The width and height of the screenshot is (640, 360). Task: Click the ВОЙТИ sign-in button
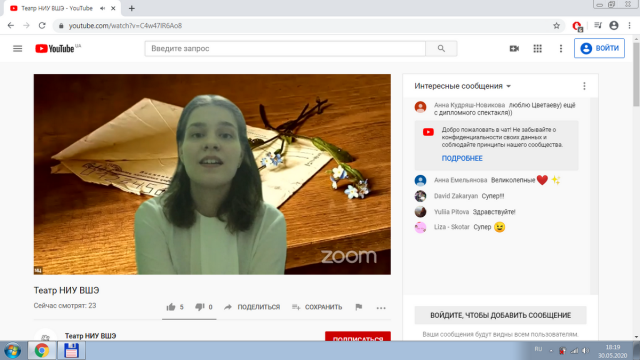pyautogui.click(x=599, y=48)
